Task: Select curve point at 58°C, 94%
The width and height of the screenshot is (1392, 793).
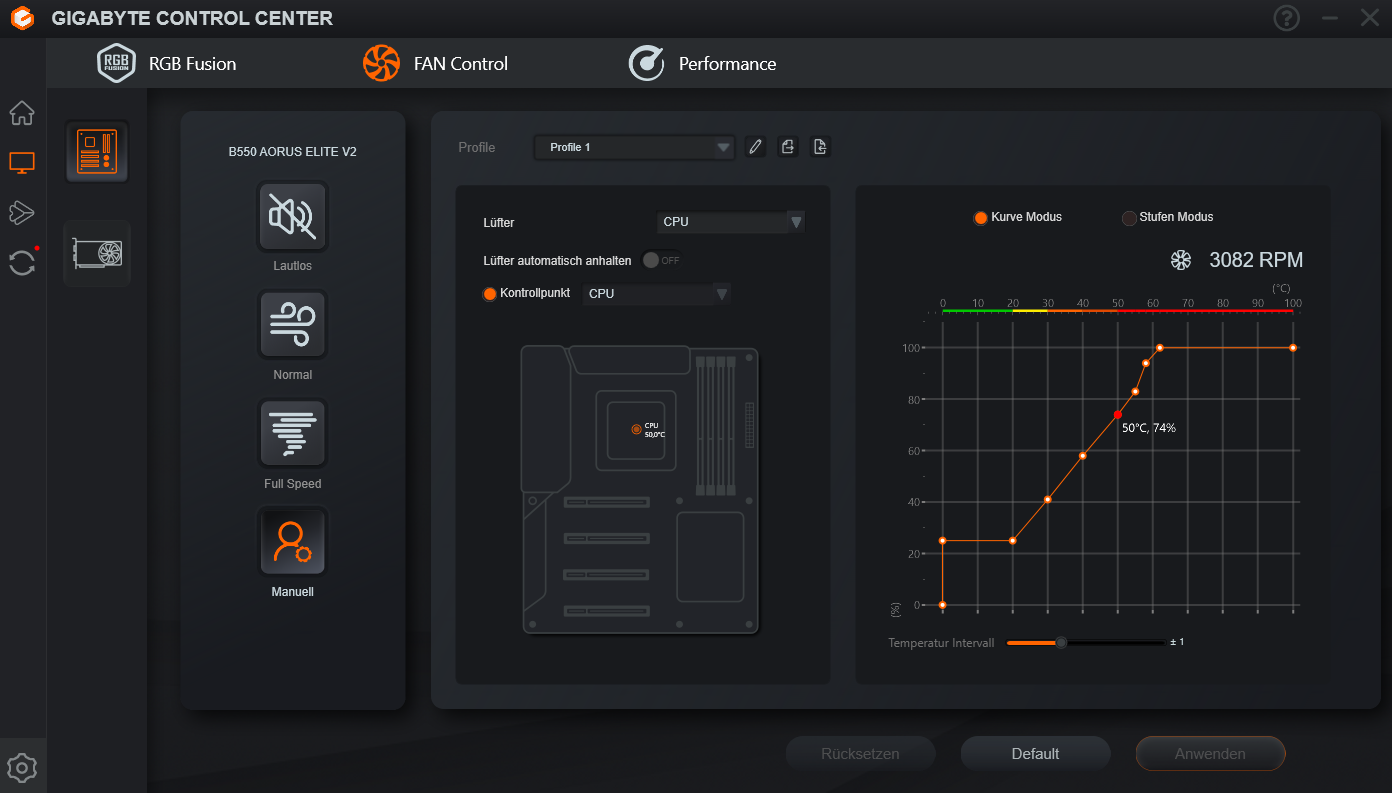Action: pyautogui.click(x=1145, y=363)
